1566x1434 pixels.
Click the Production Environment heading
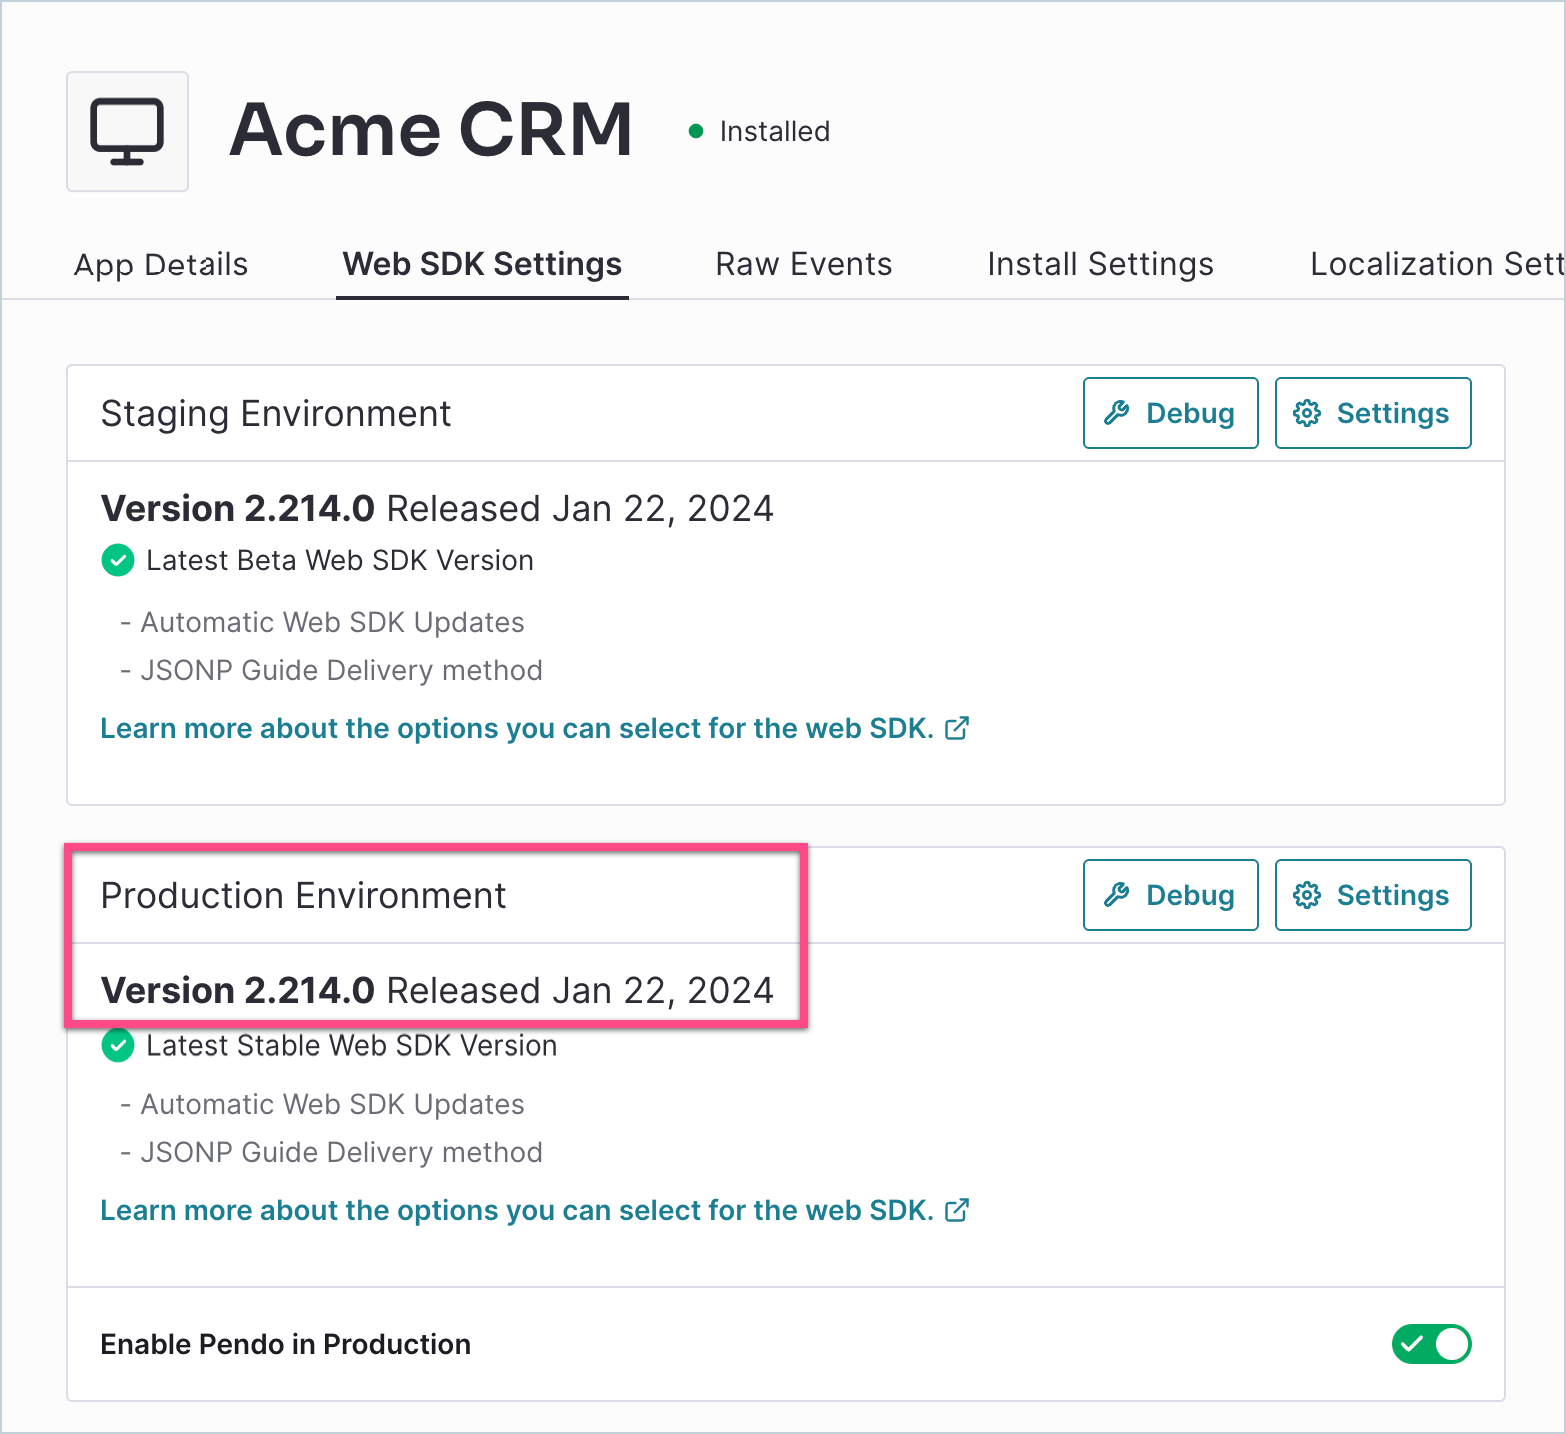303,895
